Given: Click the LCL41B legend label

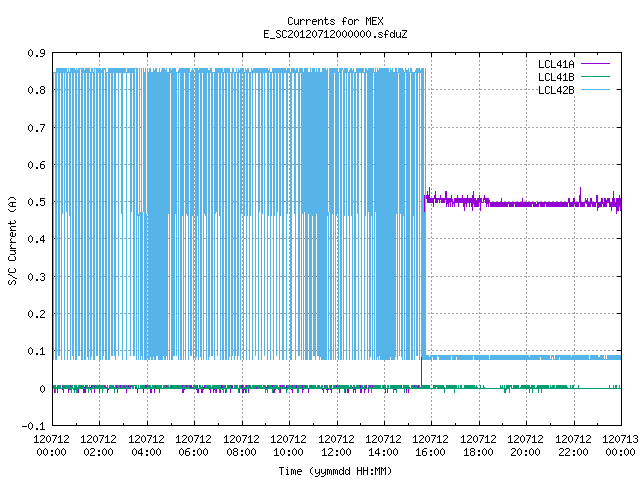Looking at the screenshot, I should pyautogui.click(x=556, y=77).
